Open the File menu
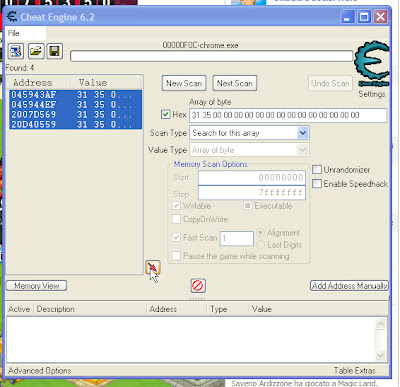Viewport: 400px width, 387px height. [14, 33]
